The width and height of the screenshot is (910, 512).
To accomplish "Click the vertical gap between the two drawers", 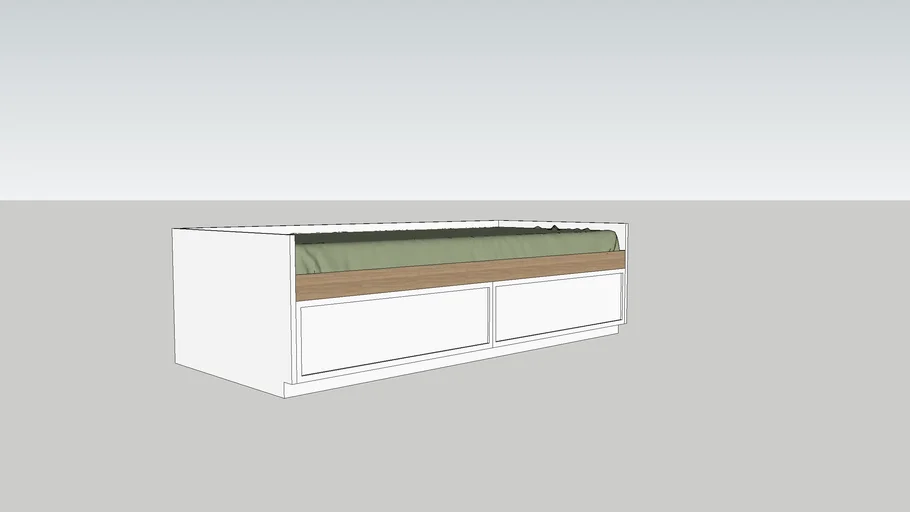I will pos(492,314).
